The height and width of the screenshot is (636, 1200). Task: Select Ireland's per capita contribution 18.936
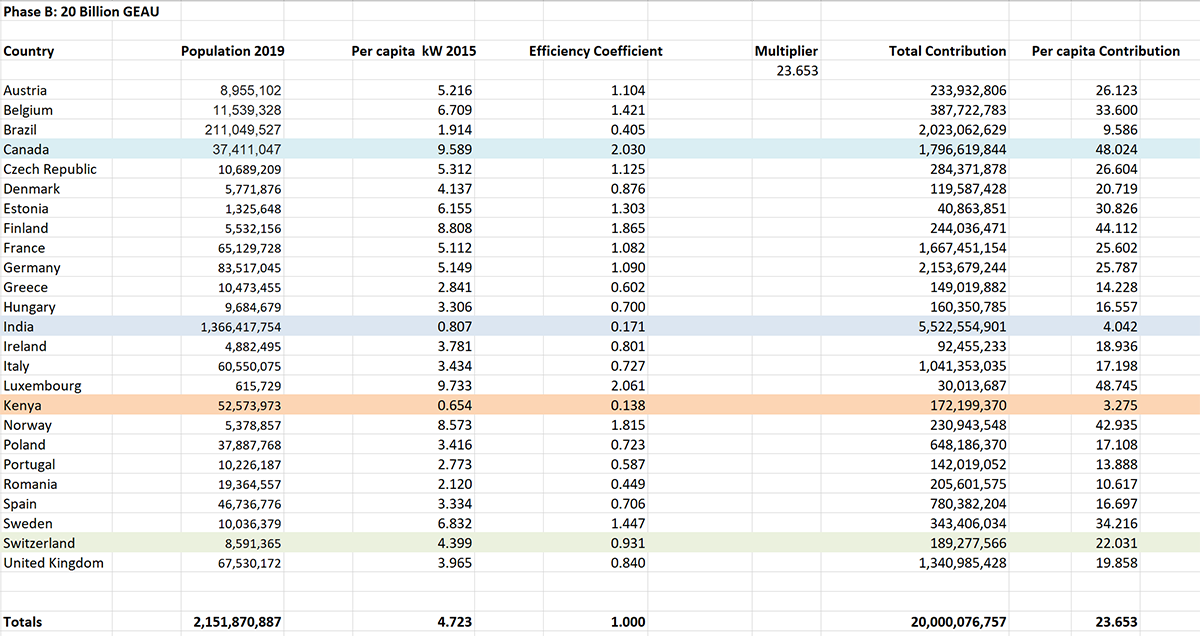click(x=1116, y=346)
